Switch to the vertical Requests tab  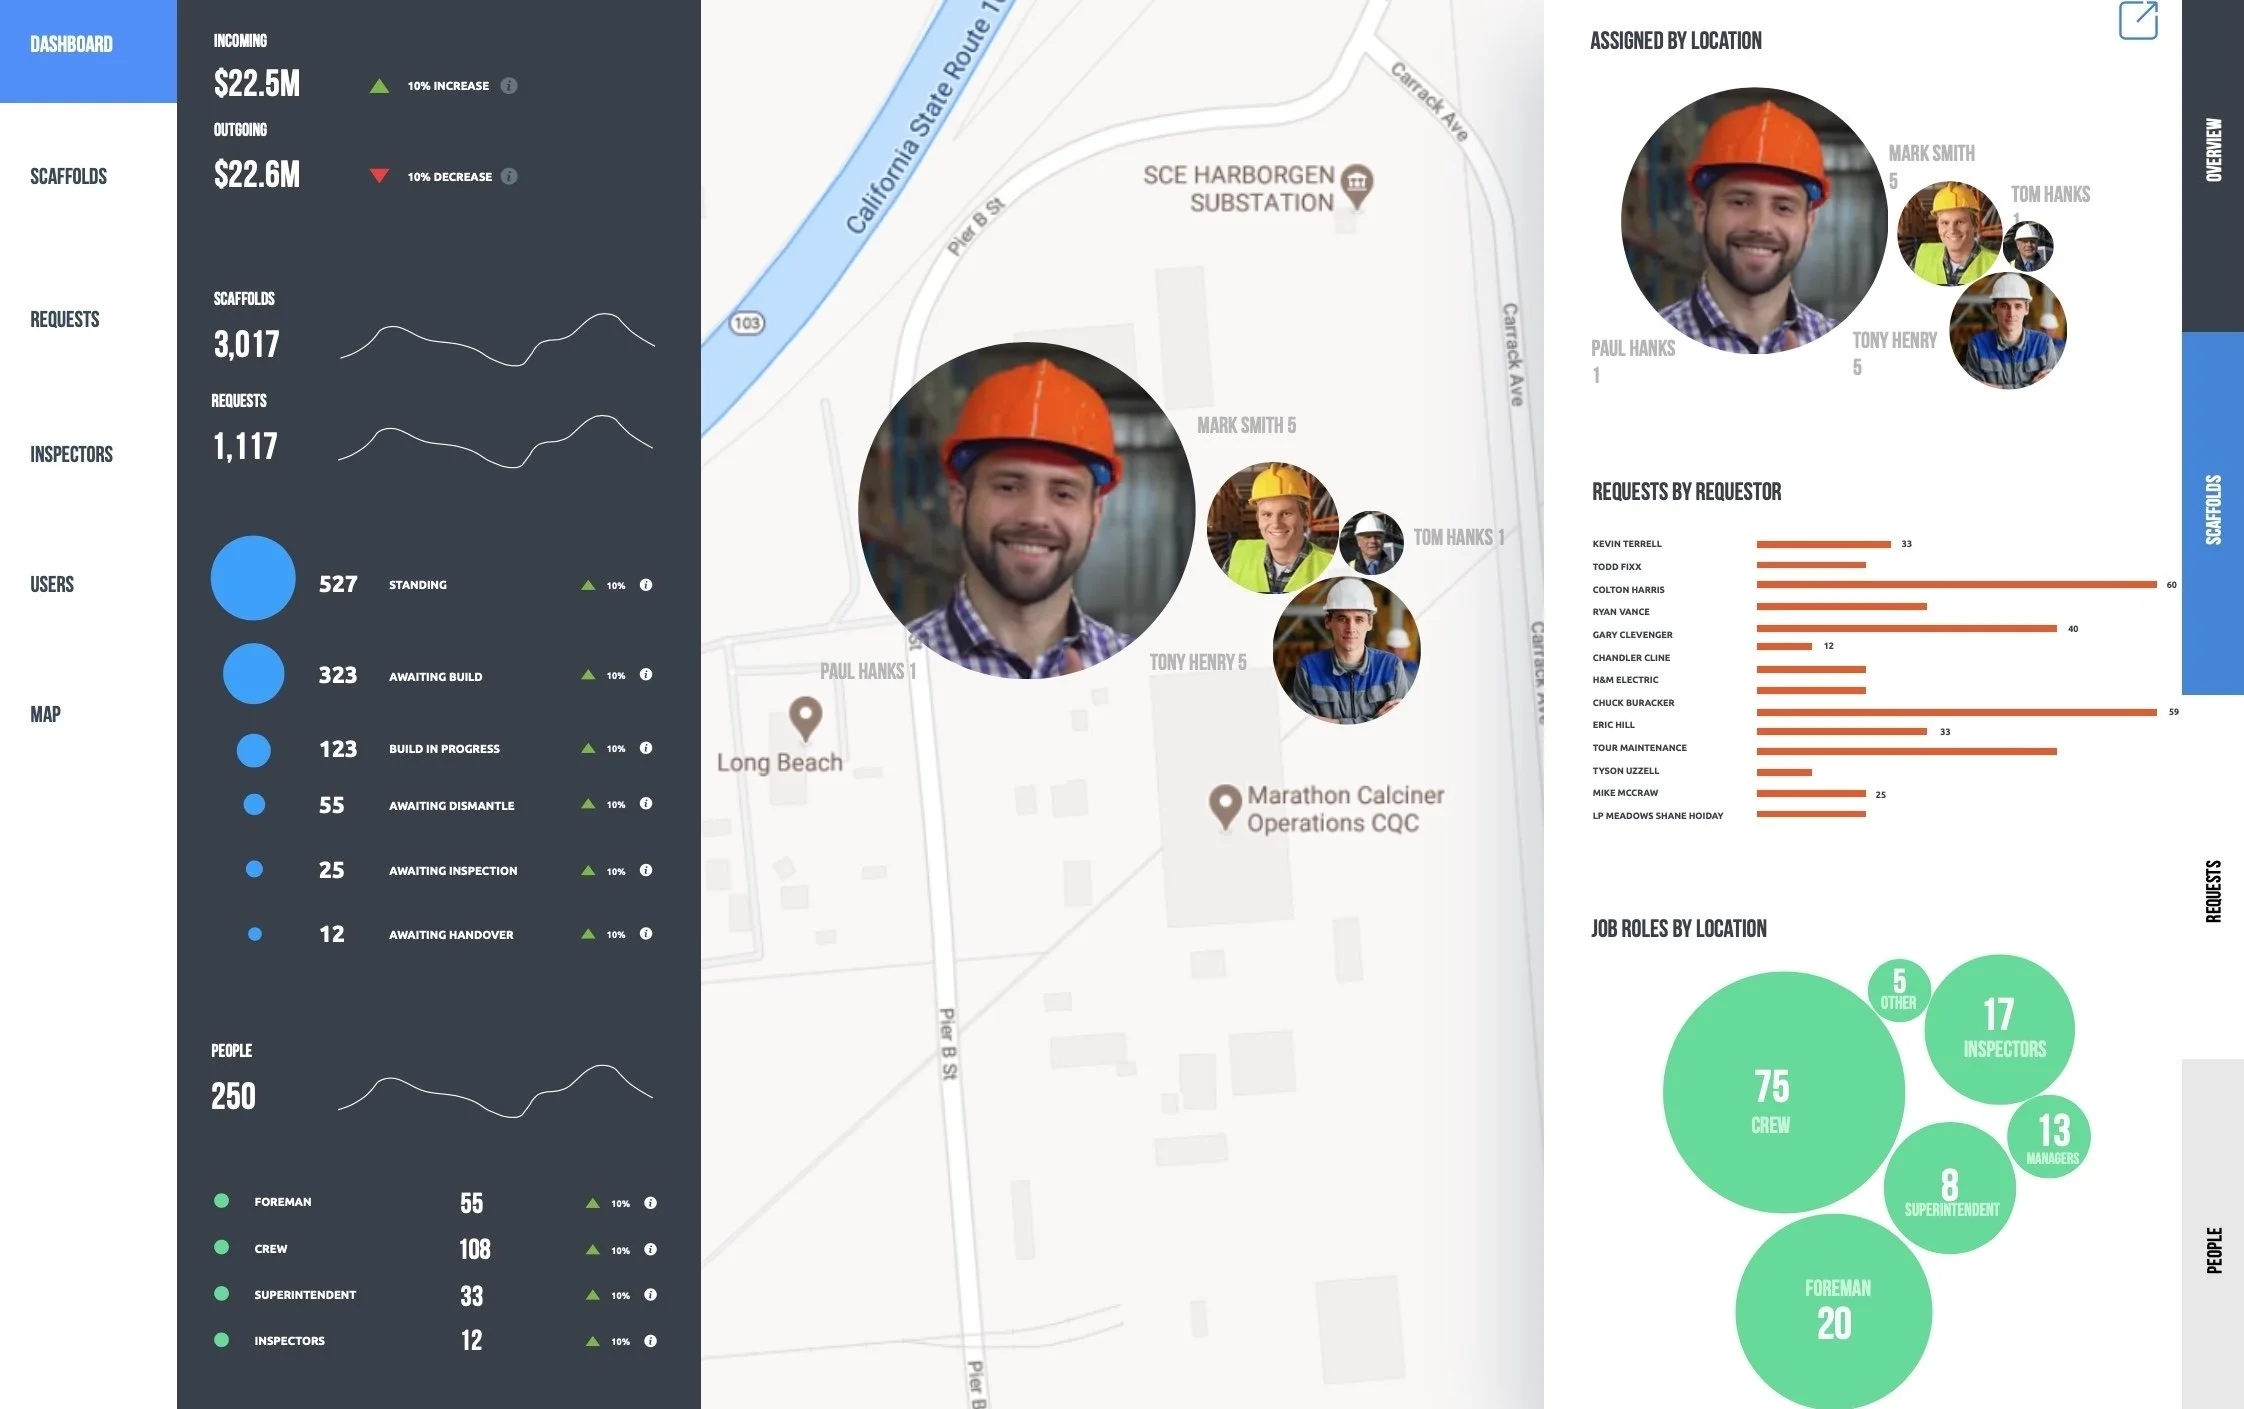coord(2213,890)
